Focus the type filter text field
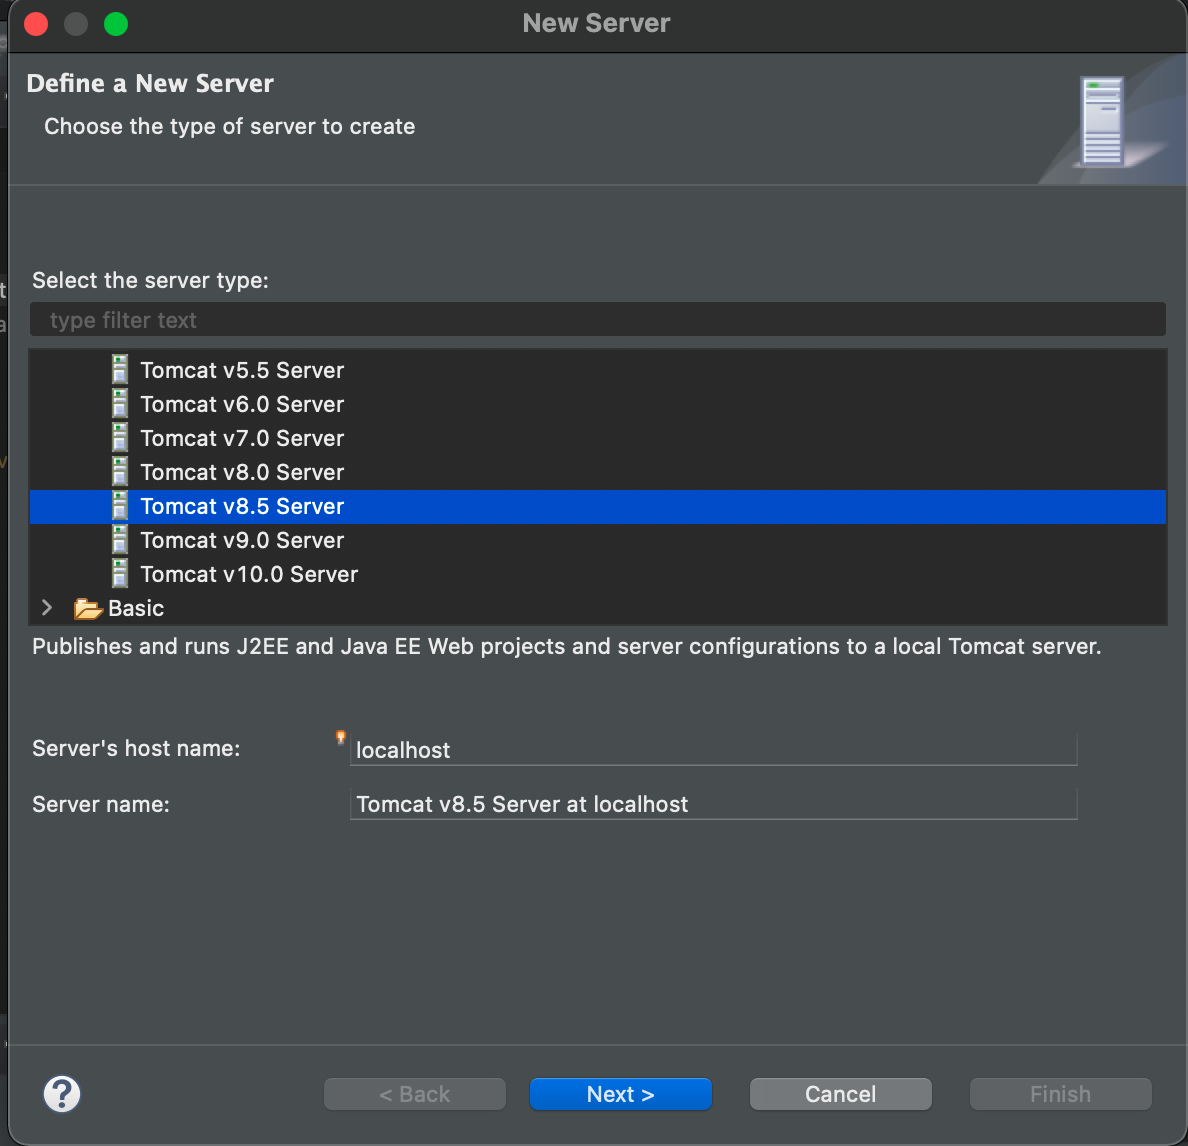The height and width of the screenshot is (1146, 1188). (597, 320)
